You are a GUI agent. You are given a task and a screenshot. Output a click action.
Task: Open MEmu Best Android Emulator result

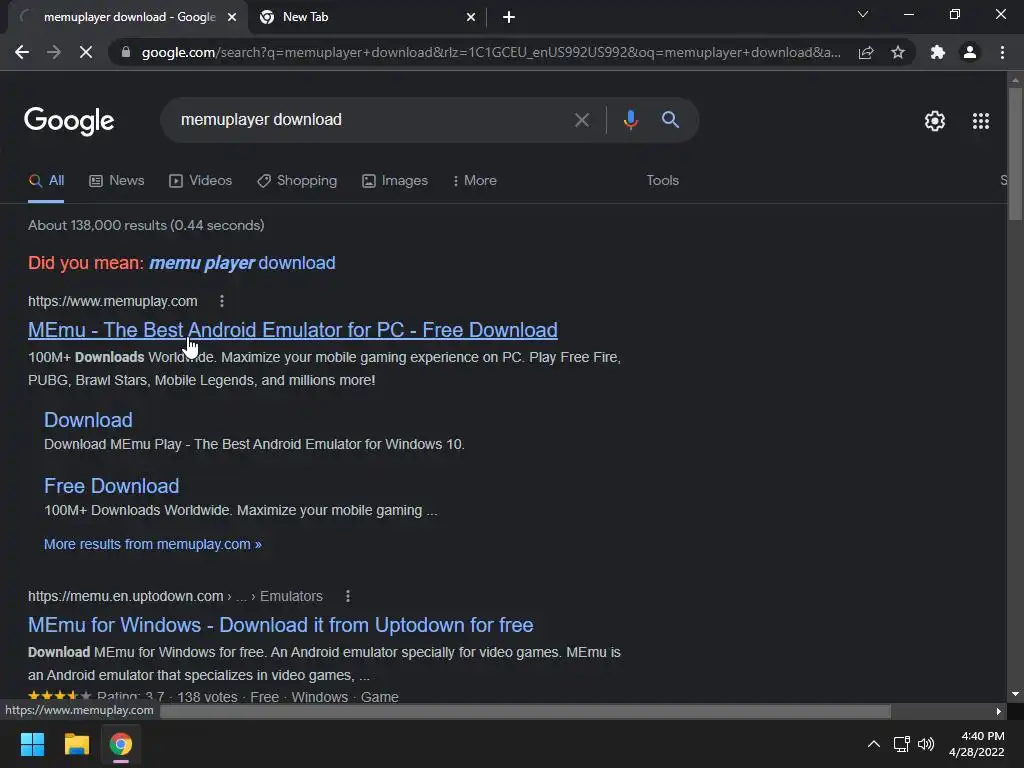click(x=293, y=330)
